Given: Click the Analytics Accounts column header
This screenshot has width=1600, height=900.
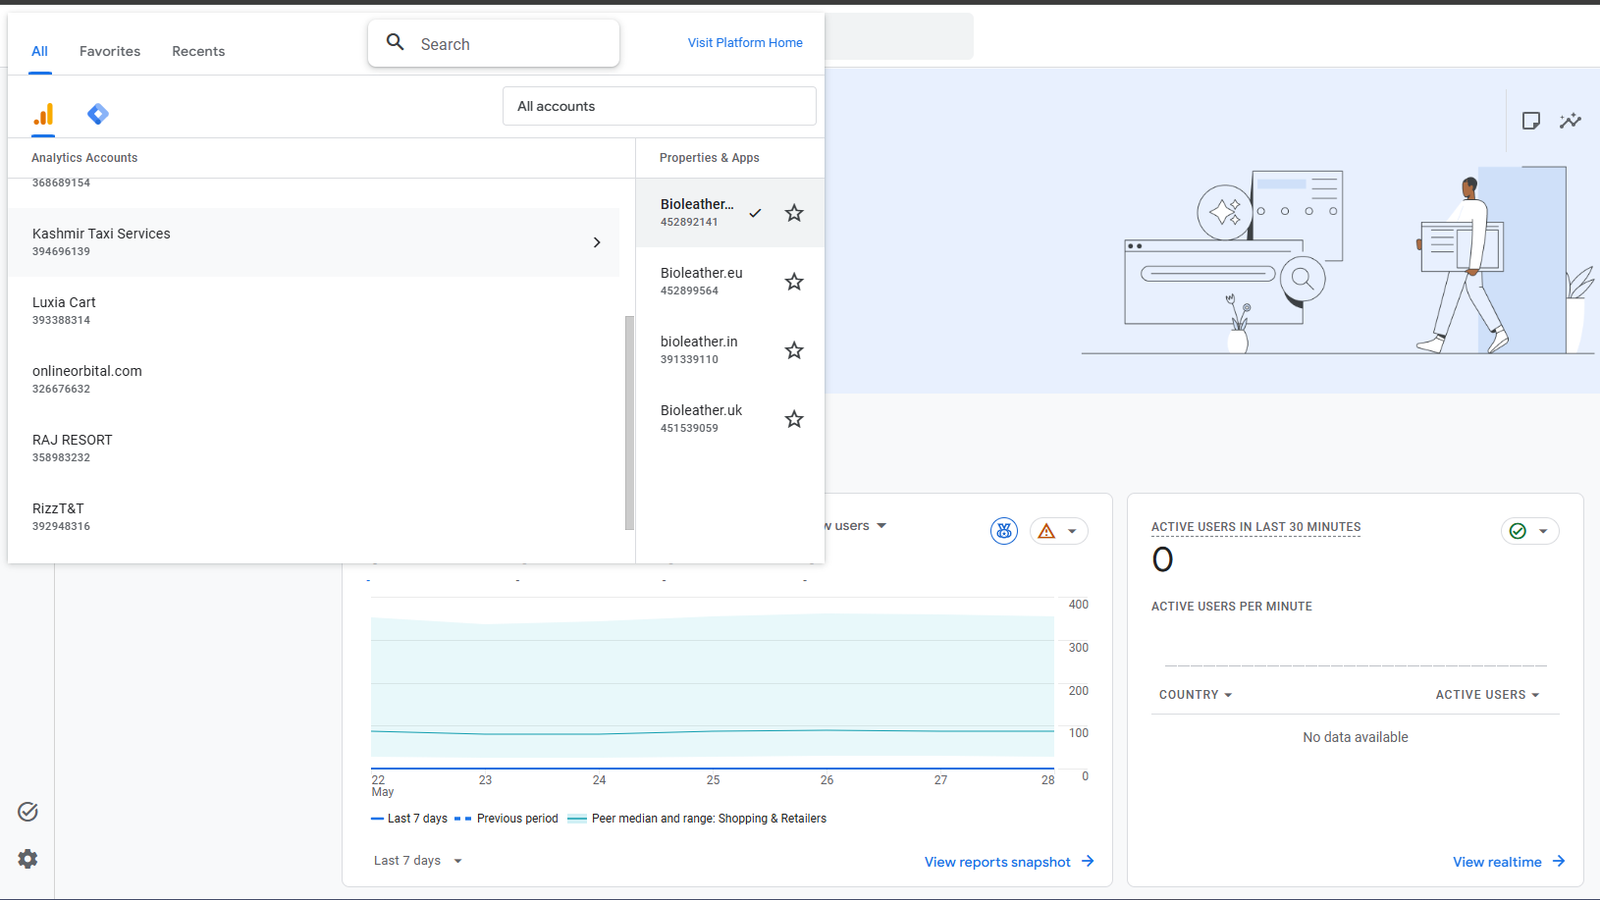Looking at the screenshot, I should [84, 158].
